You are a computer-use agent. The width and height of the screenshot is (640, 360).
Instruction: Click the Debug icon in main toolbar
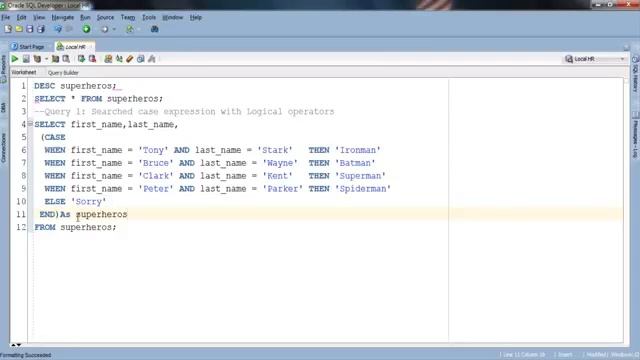[x=105, y=29]
